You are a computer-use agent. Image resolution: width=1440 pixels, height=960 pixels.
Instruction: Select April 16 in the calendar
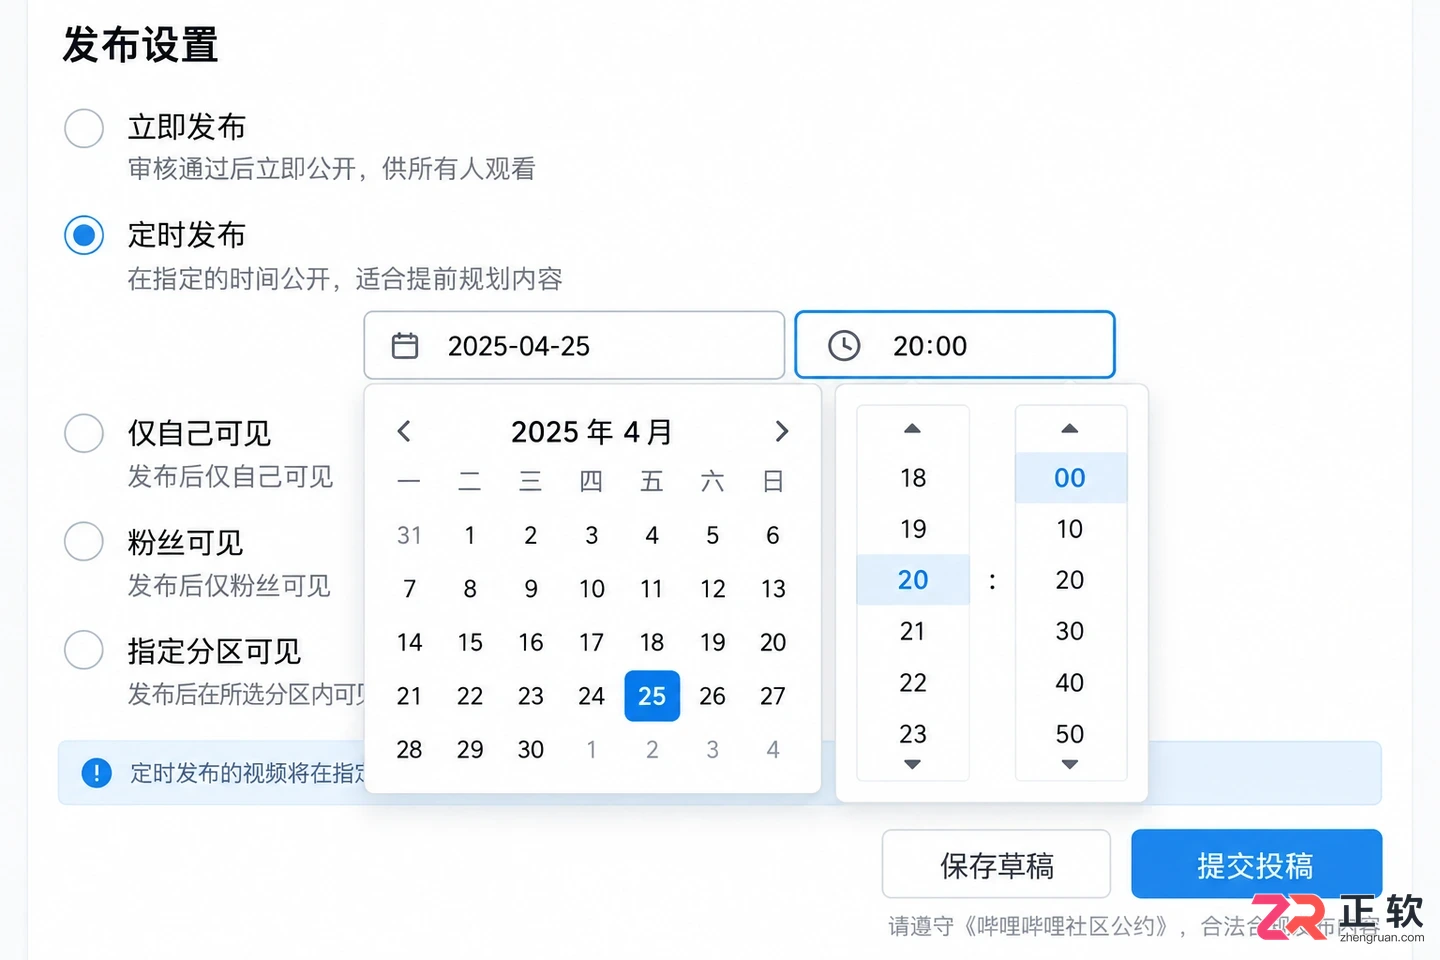[x=531, y=643]
